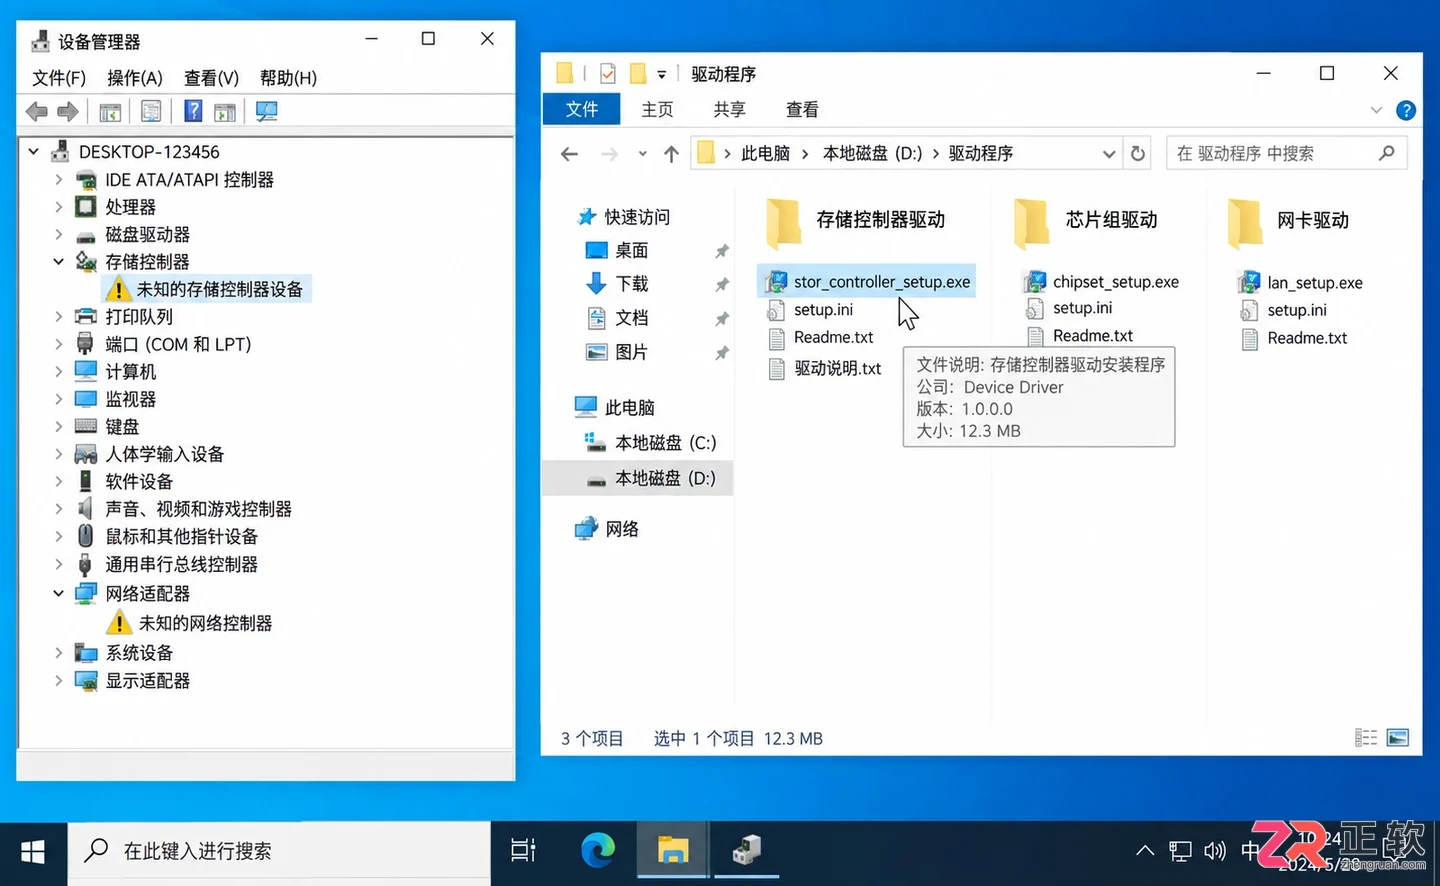Select 本地磁盘 (C:) in the Explorer sidebar
This screenshot has width=1440, height=886.
tap(665, 443)
